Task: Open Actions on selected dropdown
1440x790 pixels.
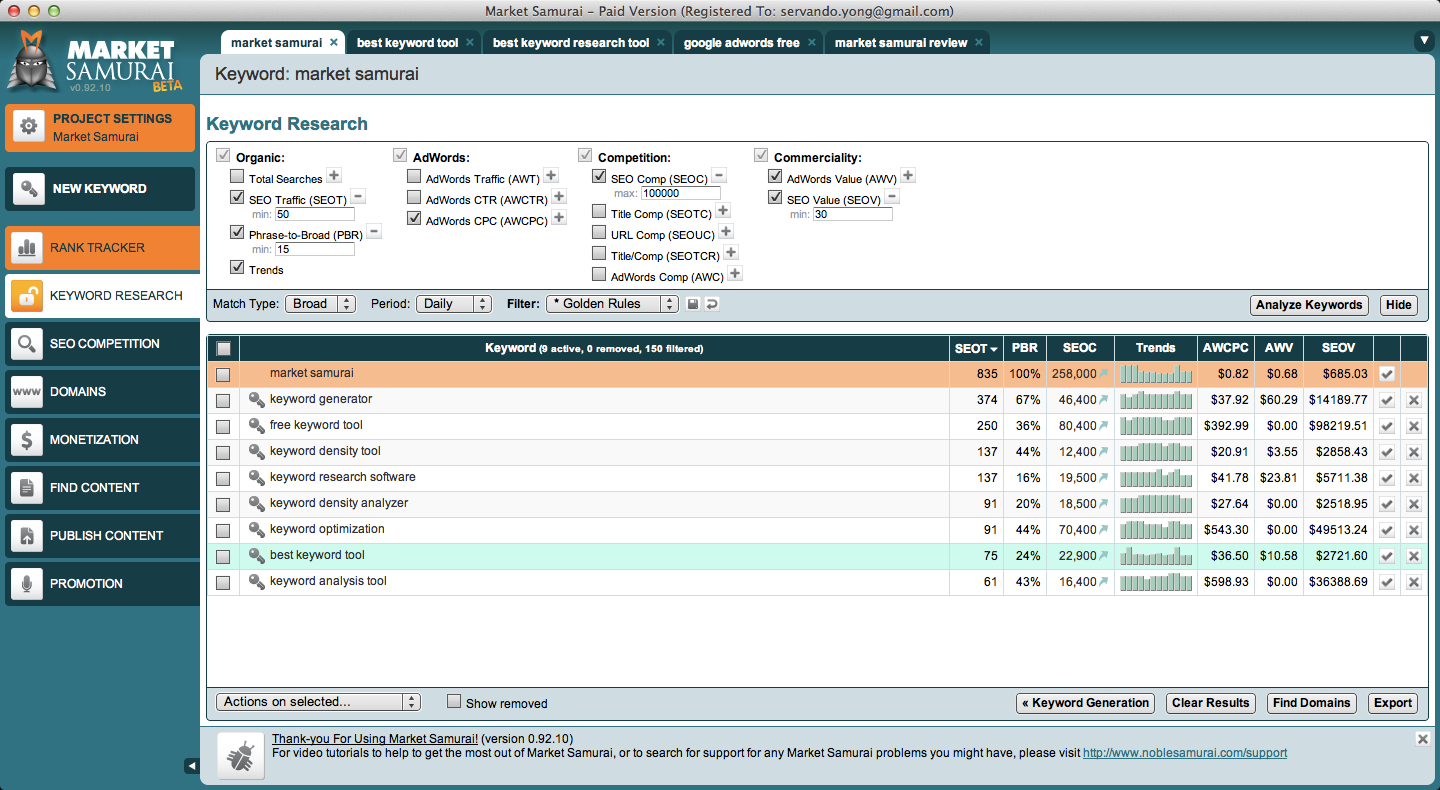Action: pyautogui.click(x=318, y=702)
